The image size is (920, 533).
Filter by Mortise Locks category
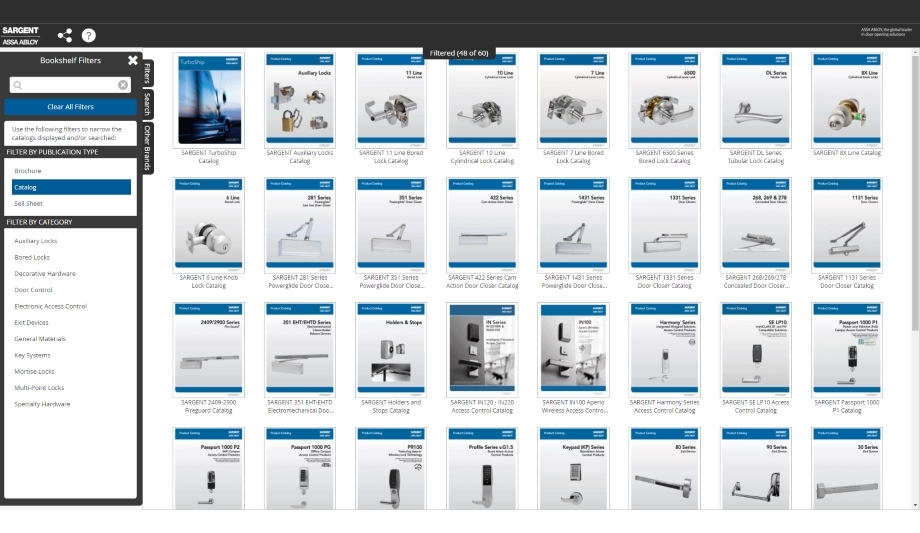[34, 372]
